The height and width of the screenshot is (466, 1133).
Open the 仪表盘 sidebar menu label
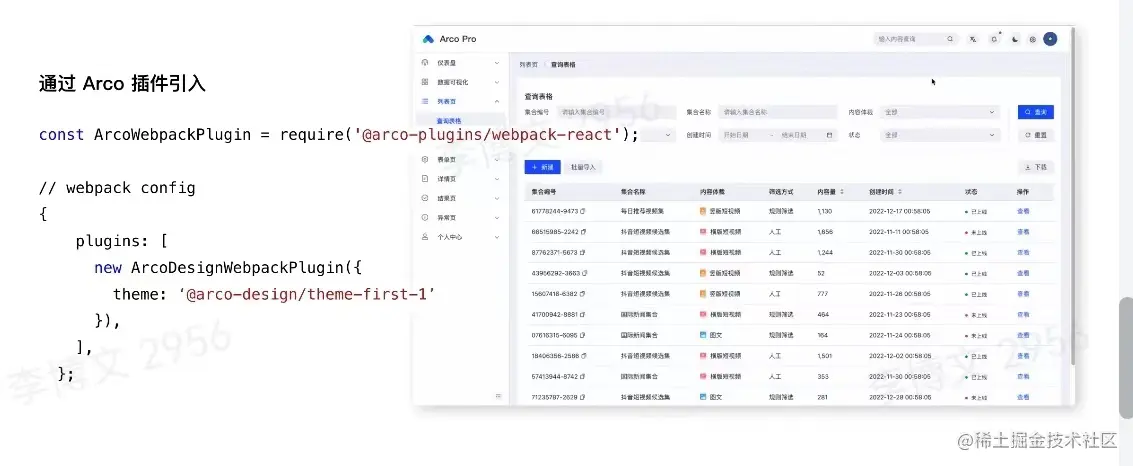click(447, 63)
